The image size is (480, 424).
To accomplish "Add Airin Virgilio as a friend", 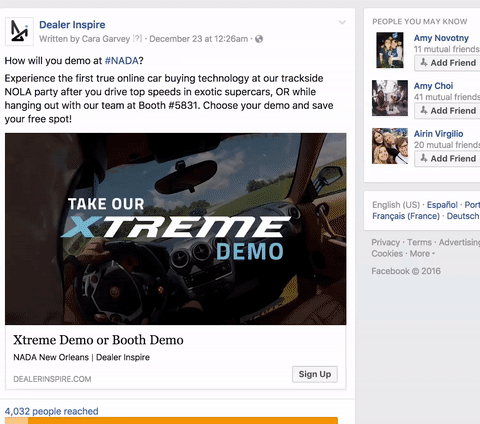I will (x=448, y=159).
